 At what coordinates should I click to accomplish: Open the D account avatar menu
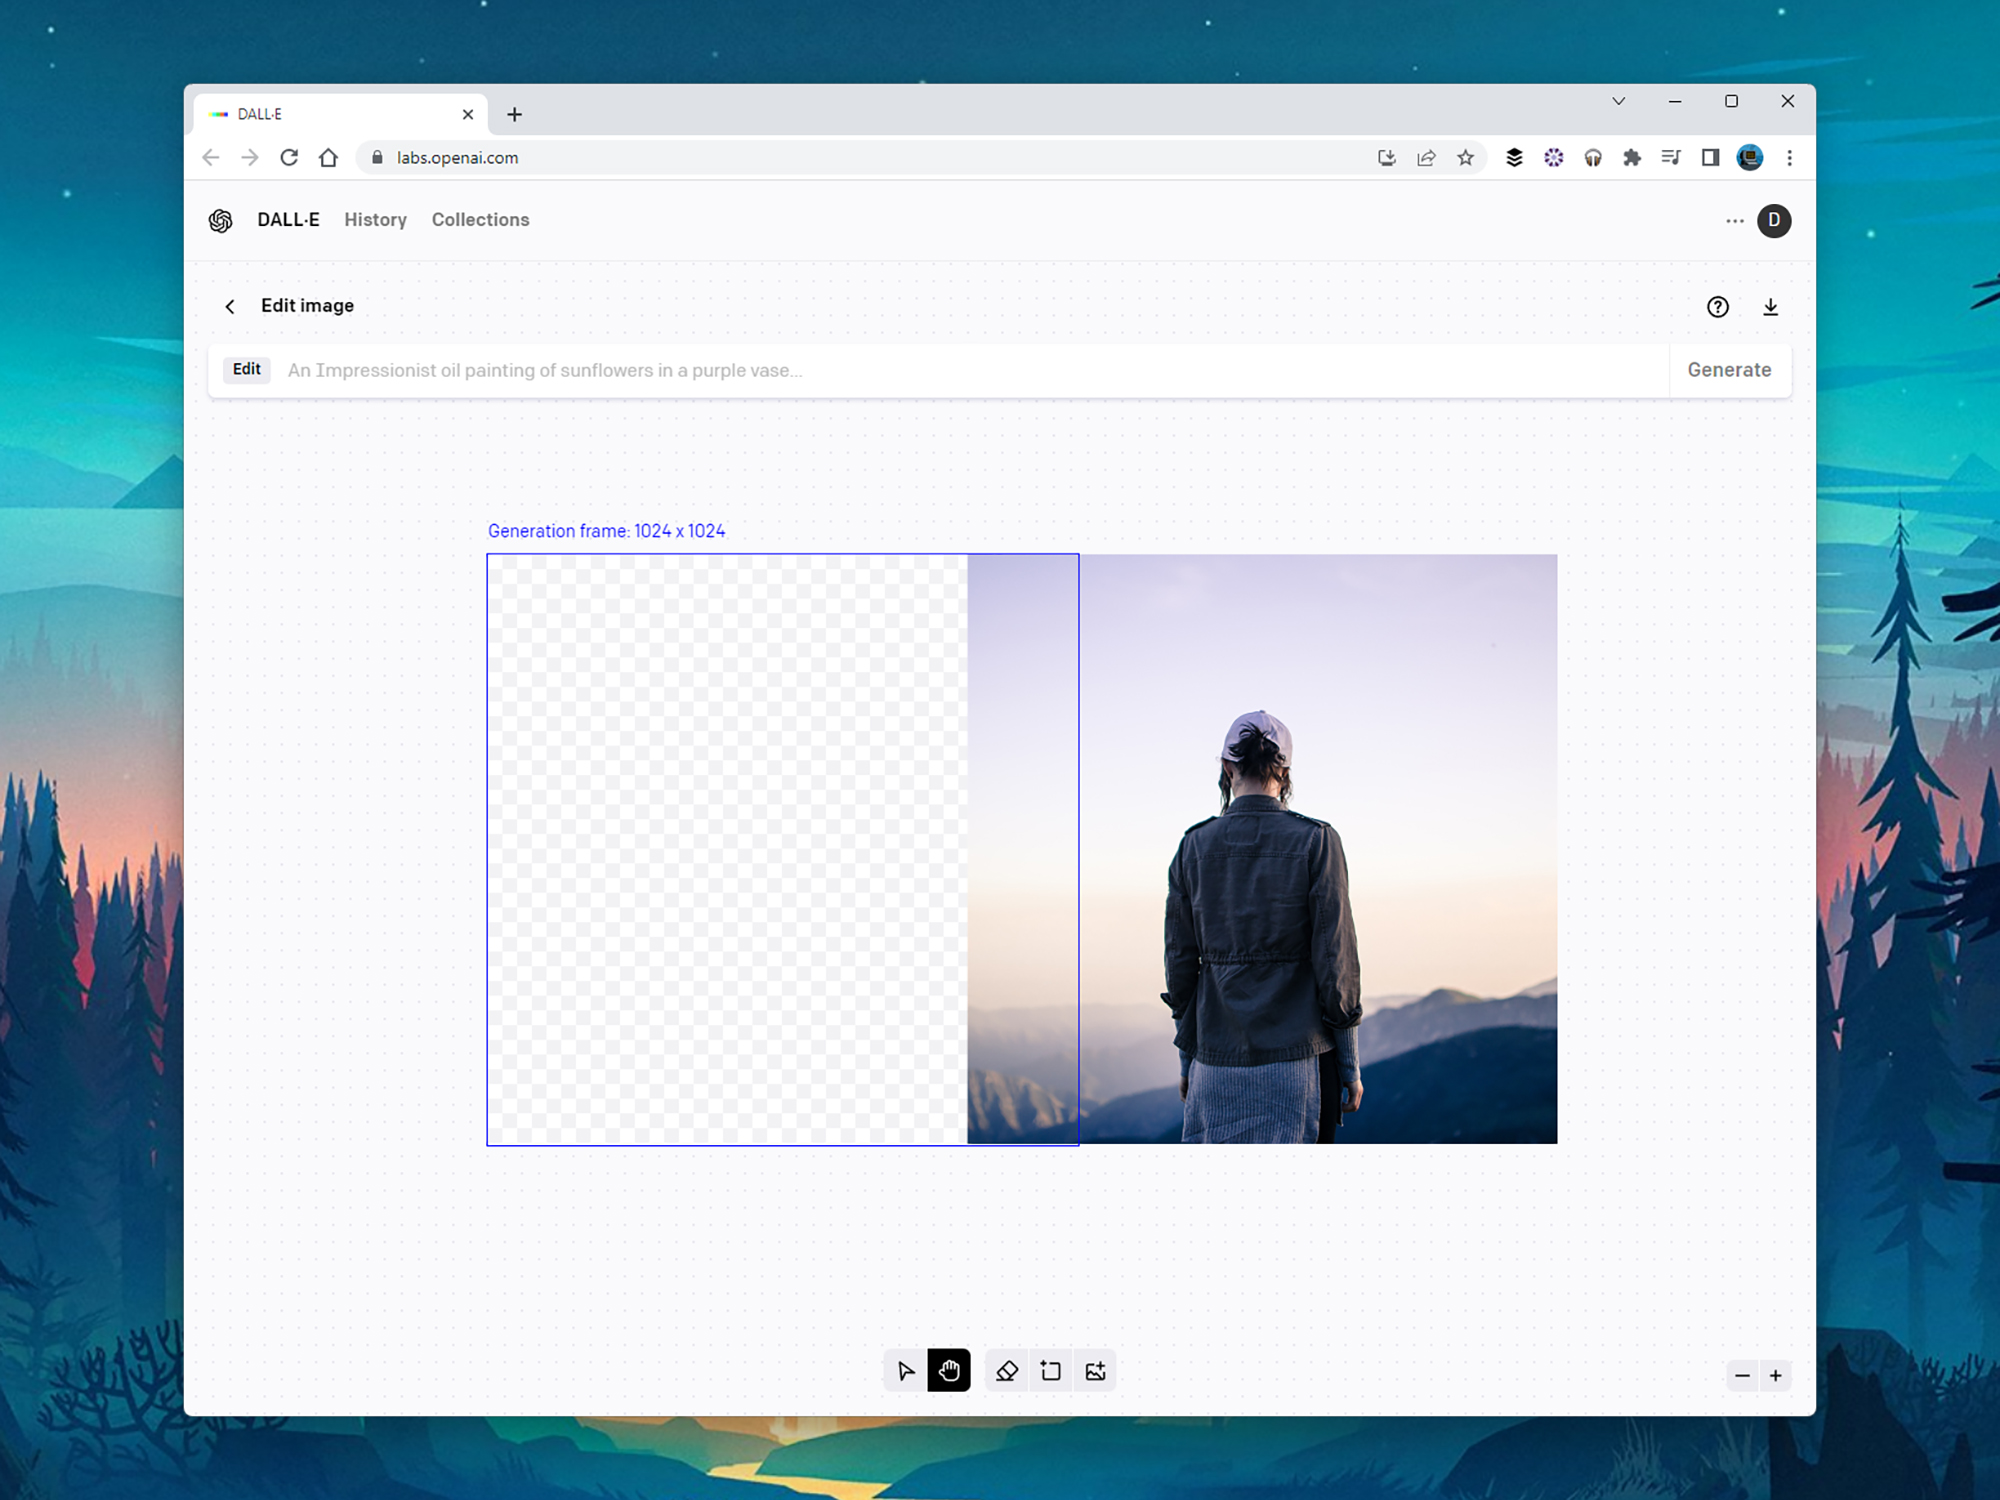(1774, 221)
